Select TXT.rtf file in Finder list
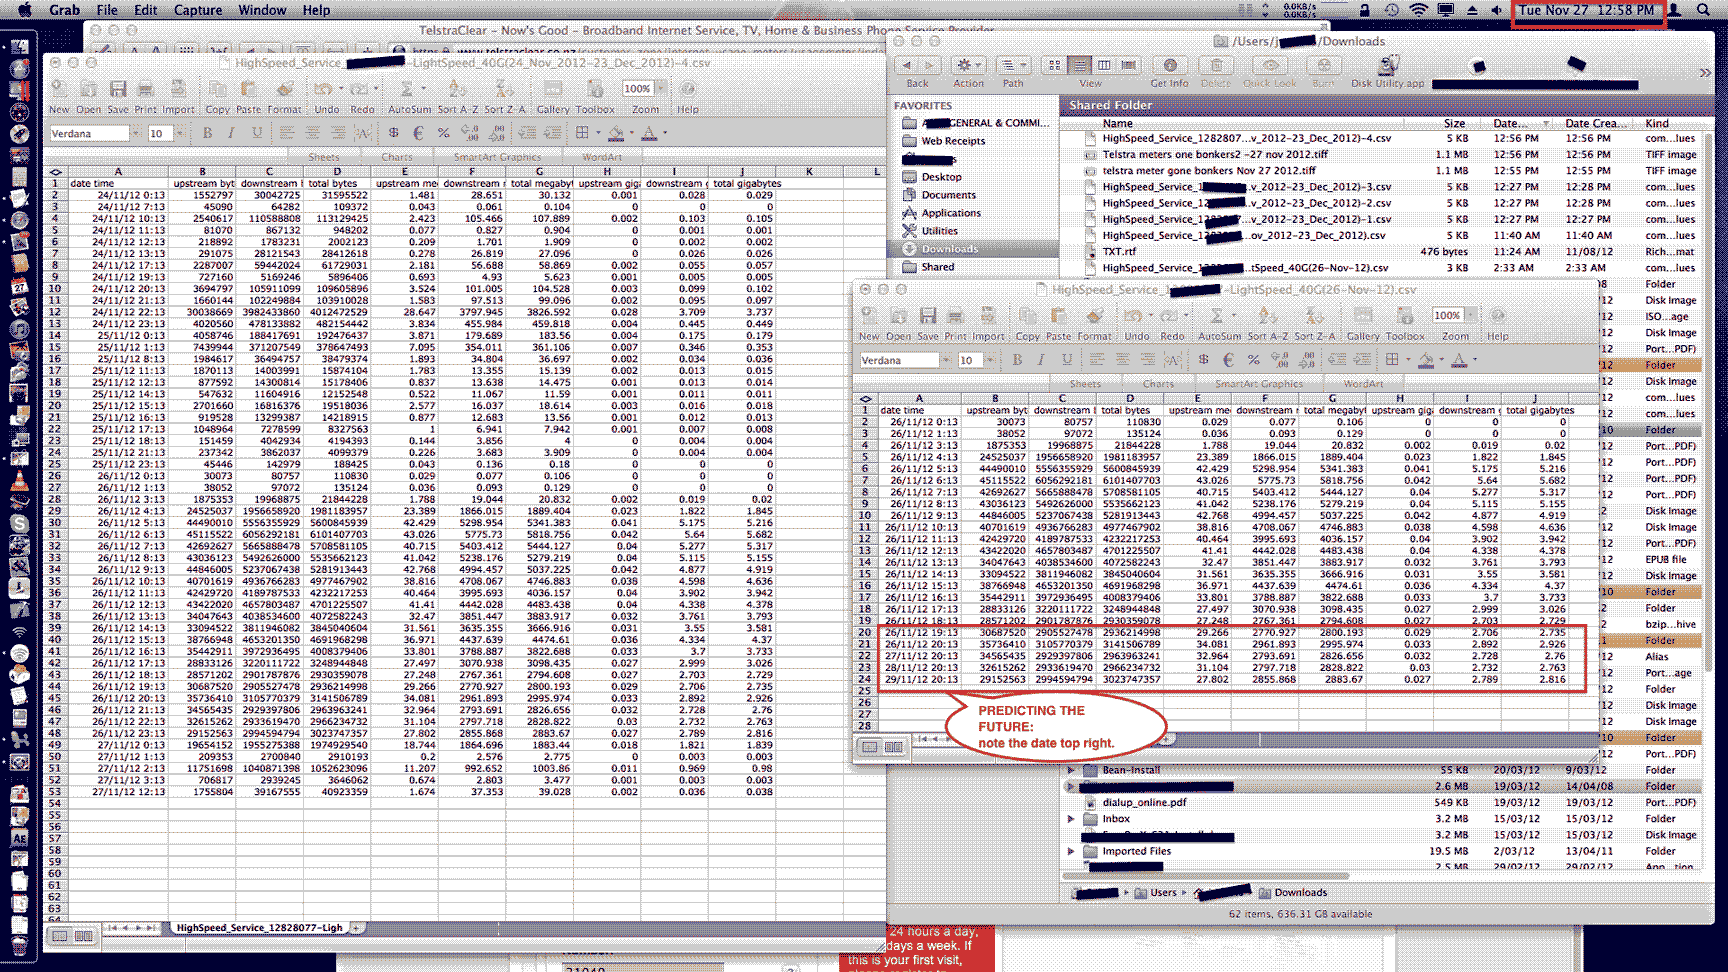 pos(1118,252)
